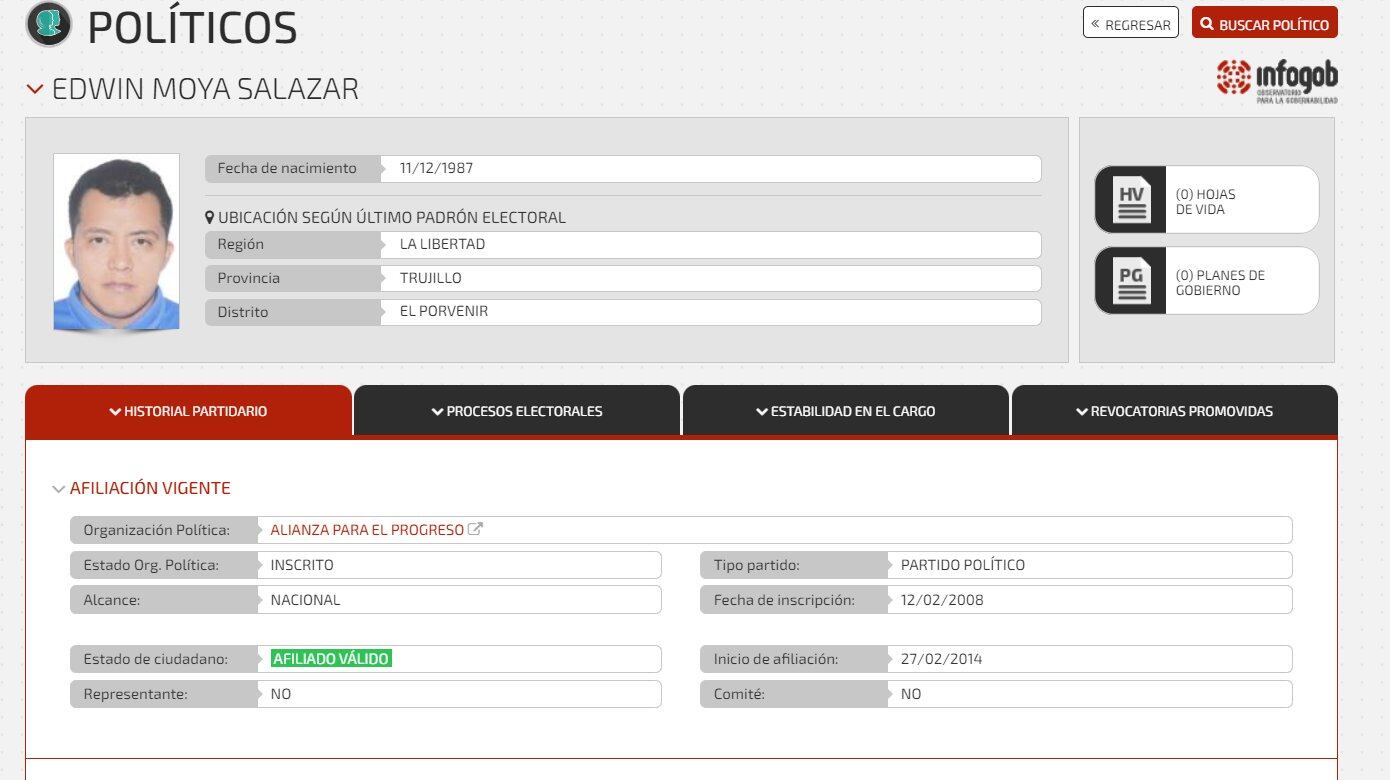Image resolution: width=1390 pixels, height=780 pixels.
Task: Open the Estabilidad en el Cargo tab
Action: (845, 411)
